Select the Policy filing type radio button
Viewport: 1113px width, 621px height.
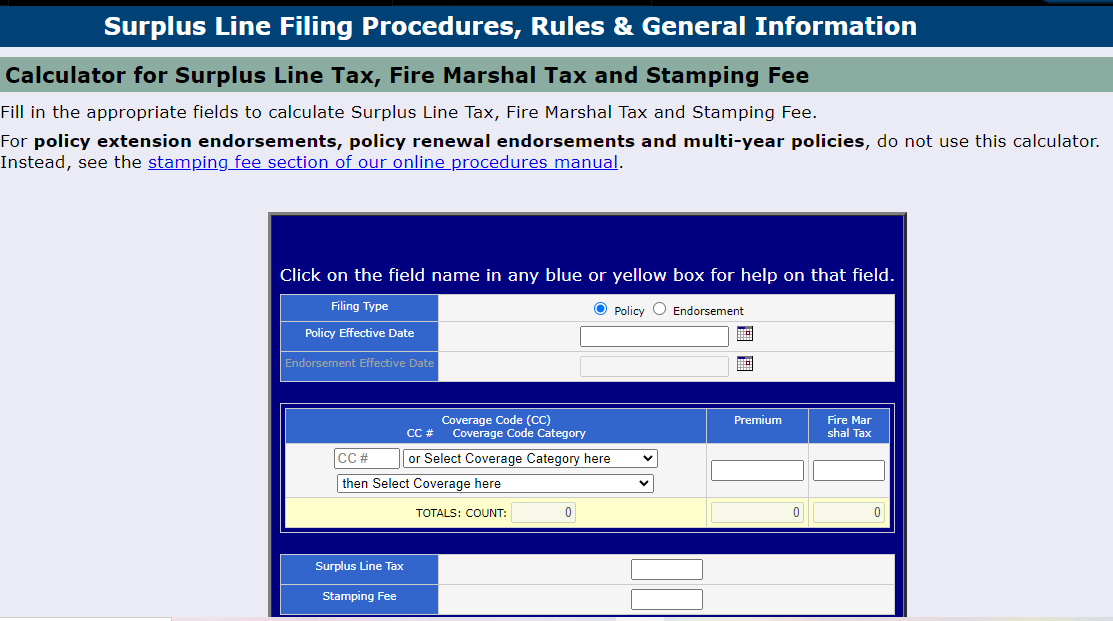(x=599, y=308)
